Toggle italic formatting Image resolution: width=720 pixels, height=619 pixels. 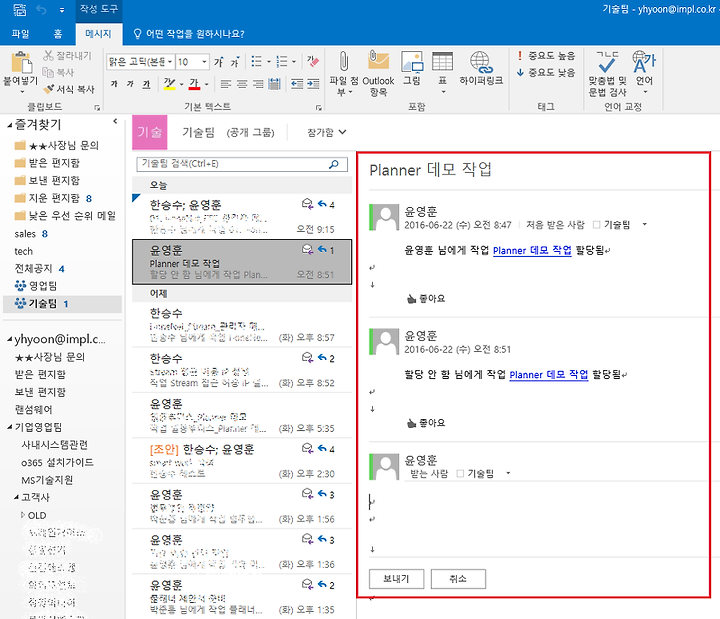(x=130, y=84)
